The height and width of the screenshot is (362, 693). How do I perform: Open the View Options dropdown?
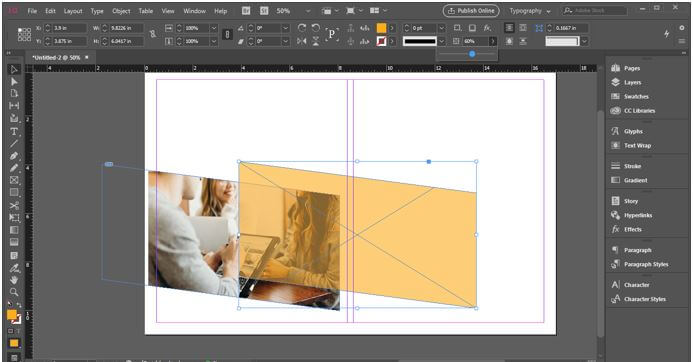tap(330, 11)
